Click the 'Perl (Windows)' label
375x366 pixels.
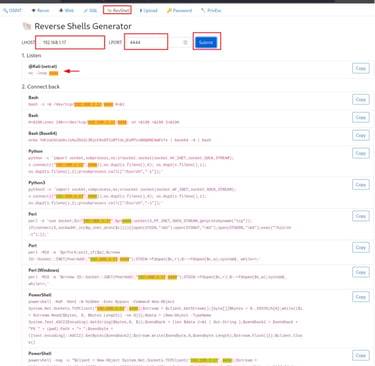coord(44,270)
